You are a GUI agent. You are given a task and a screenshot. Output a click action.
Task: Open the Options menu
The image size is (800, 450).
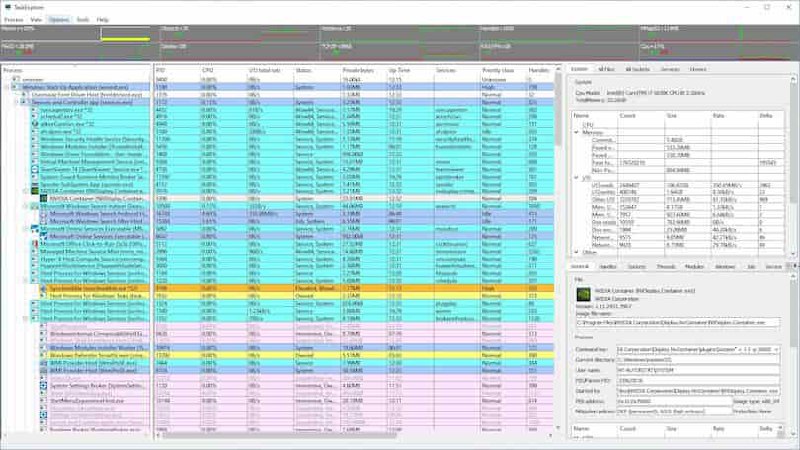pyautogui.click(x=59, y=20)
